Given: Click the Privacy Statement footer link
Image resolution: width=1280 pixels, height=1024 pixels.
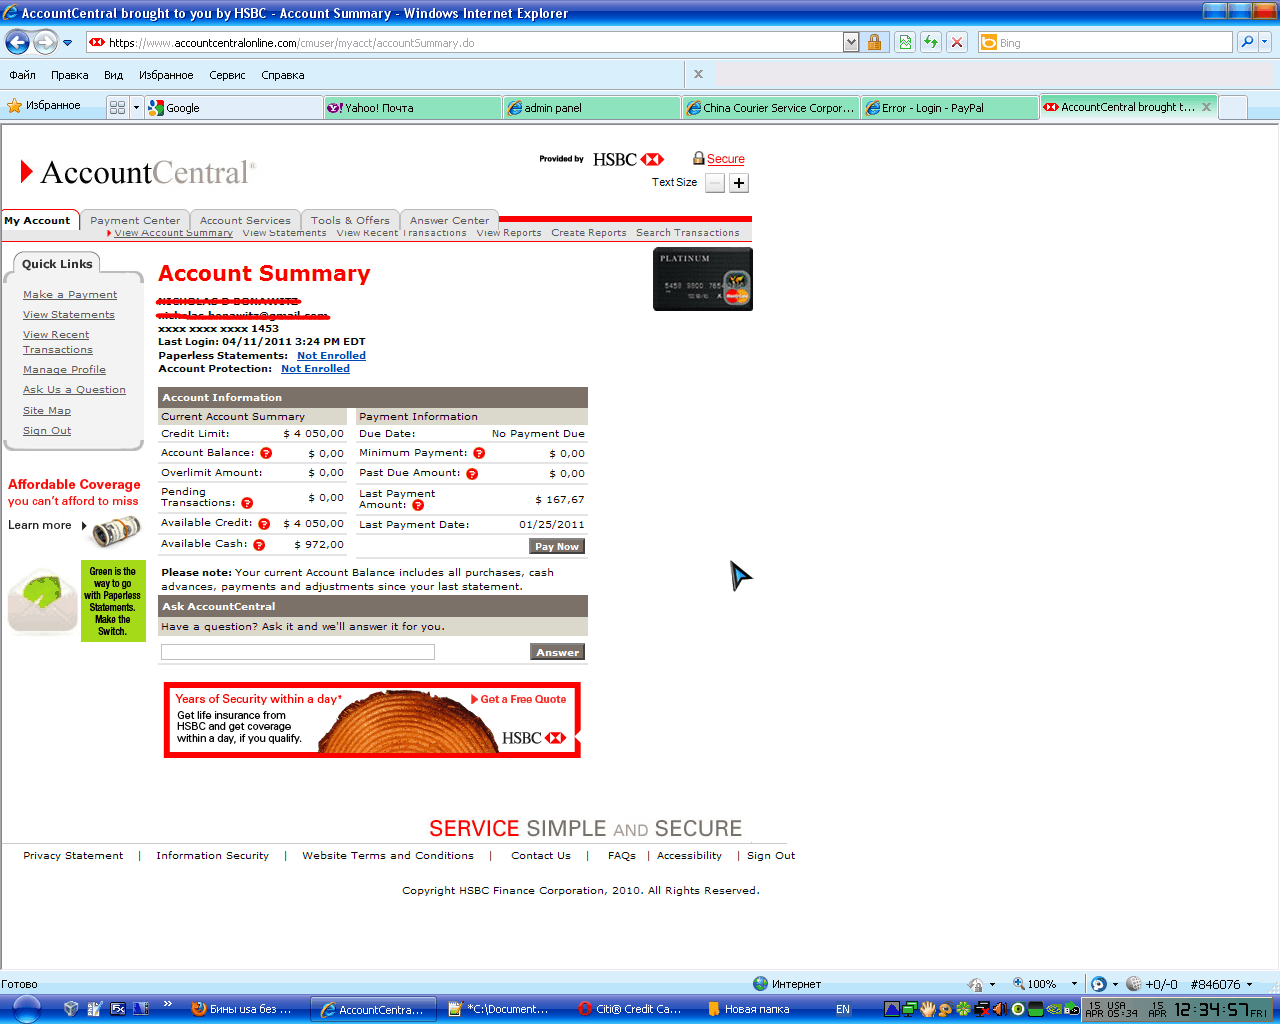Looking at the screenshot, I should click(73, 856).
